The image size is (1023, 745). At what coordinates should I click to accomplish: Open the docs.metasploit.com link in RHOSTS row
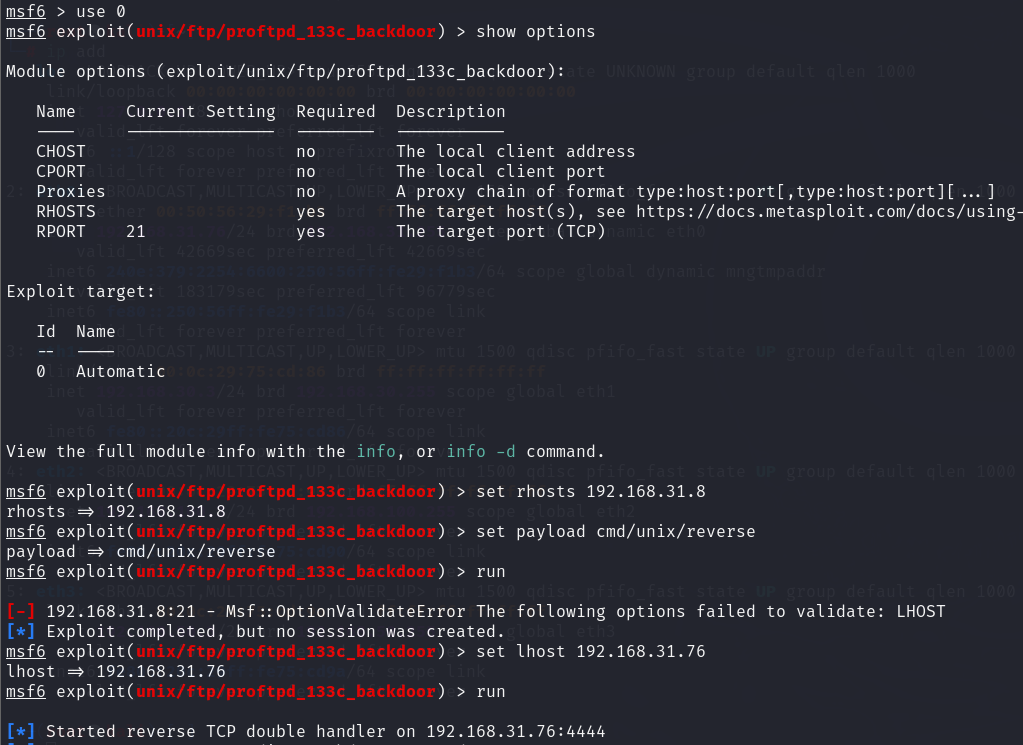pyautogui.click(x=829, y=212)
